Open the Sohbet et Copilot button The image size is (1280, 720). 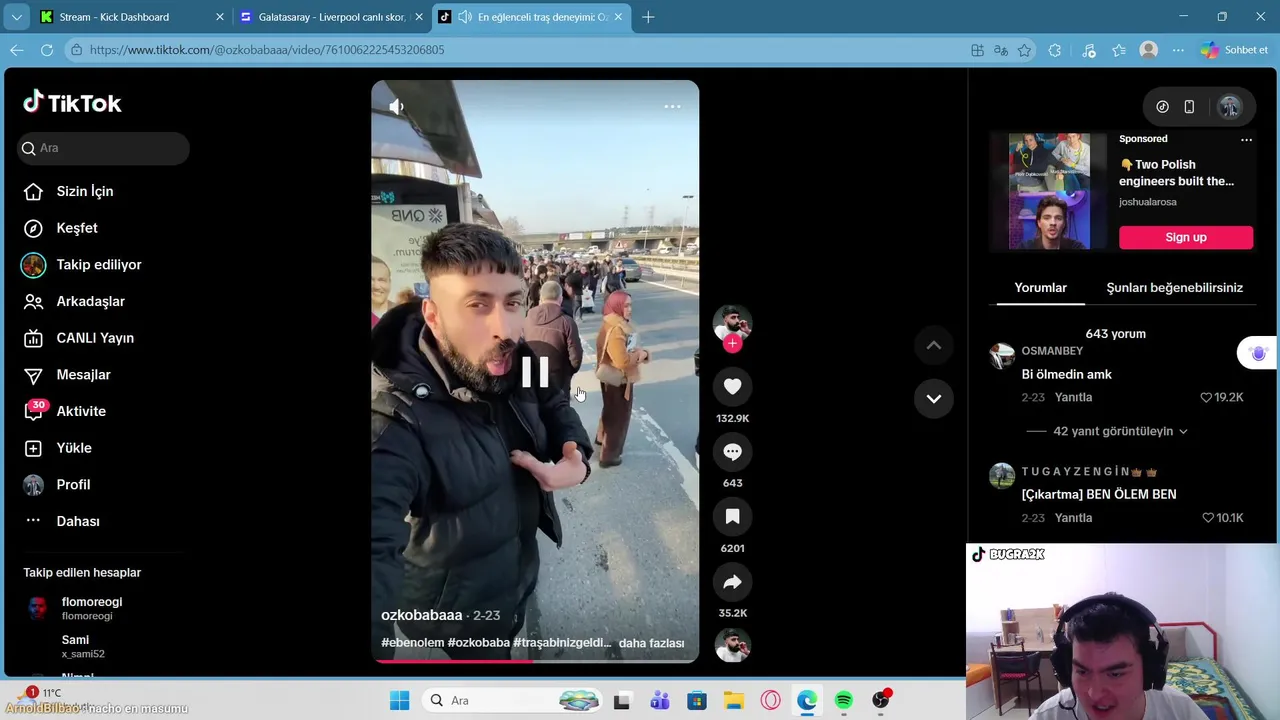click(x=1235, y=50)
